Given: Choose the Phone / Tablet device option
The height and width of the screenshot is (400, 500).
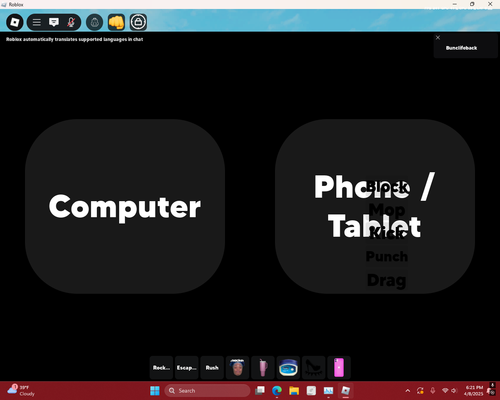Looking at the screenshot, I should coord(375,206).
